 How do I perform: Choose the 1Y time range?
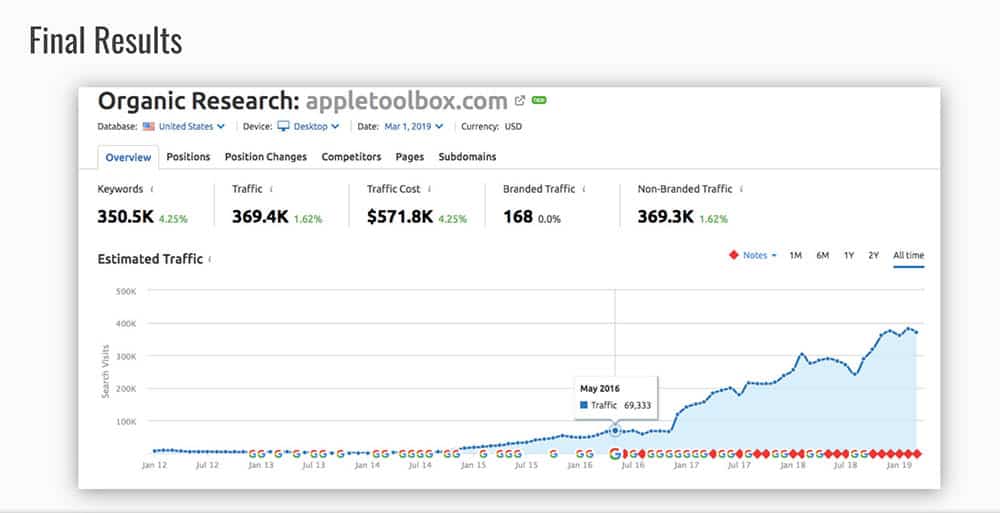(849, 255)
